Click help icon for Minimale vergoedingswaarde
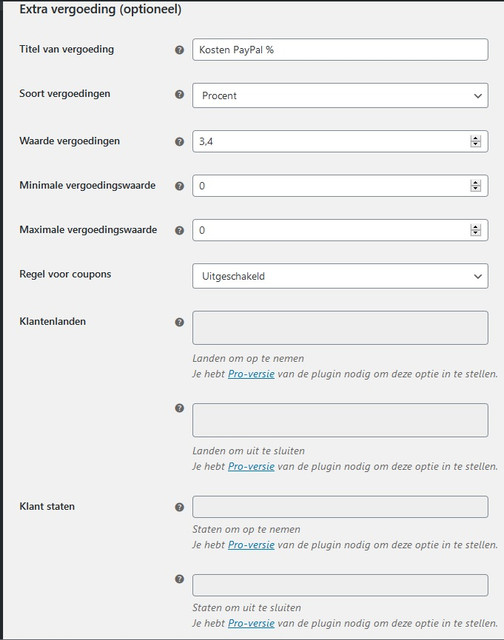 179,186
